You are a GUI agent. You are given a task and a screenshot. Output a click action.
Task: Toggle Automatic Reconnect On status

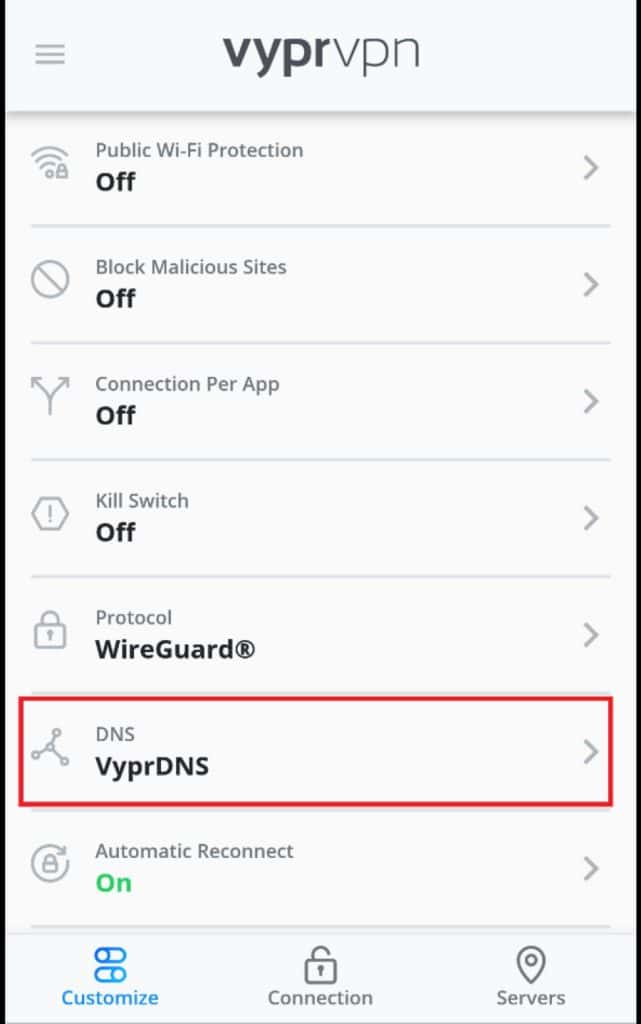click(x=114, y=883)
